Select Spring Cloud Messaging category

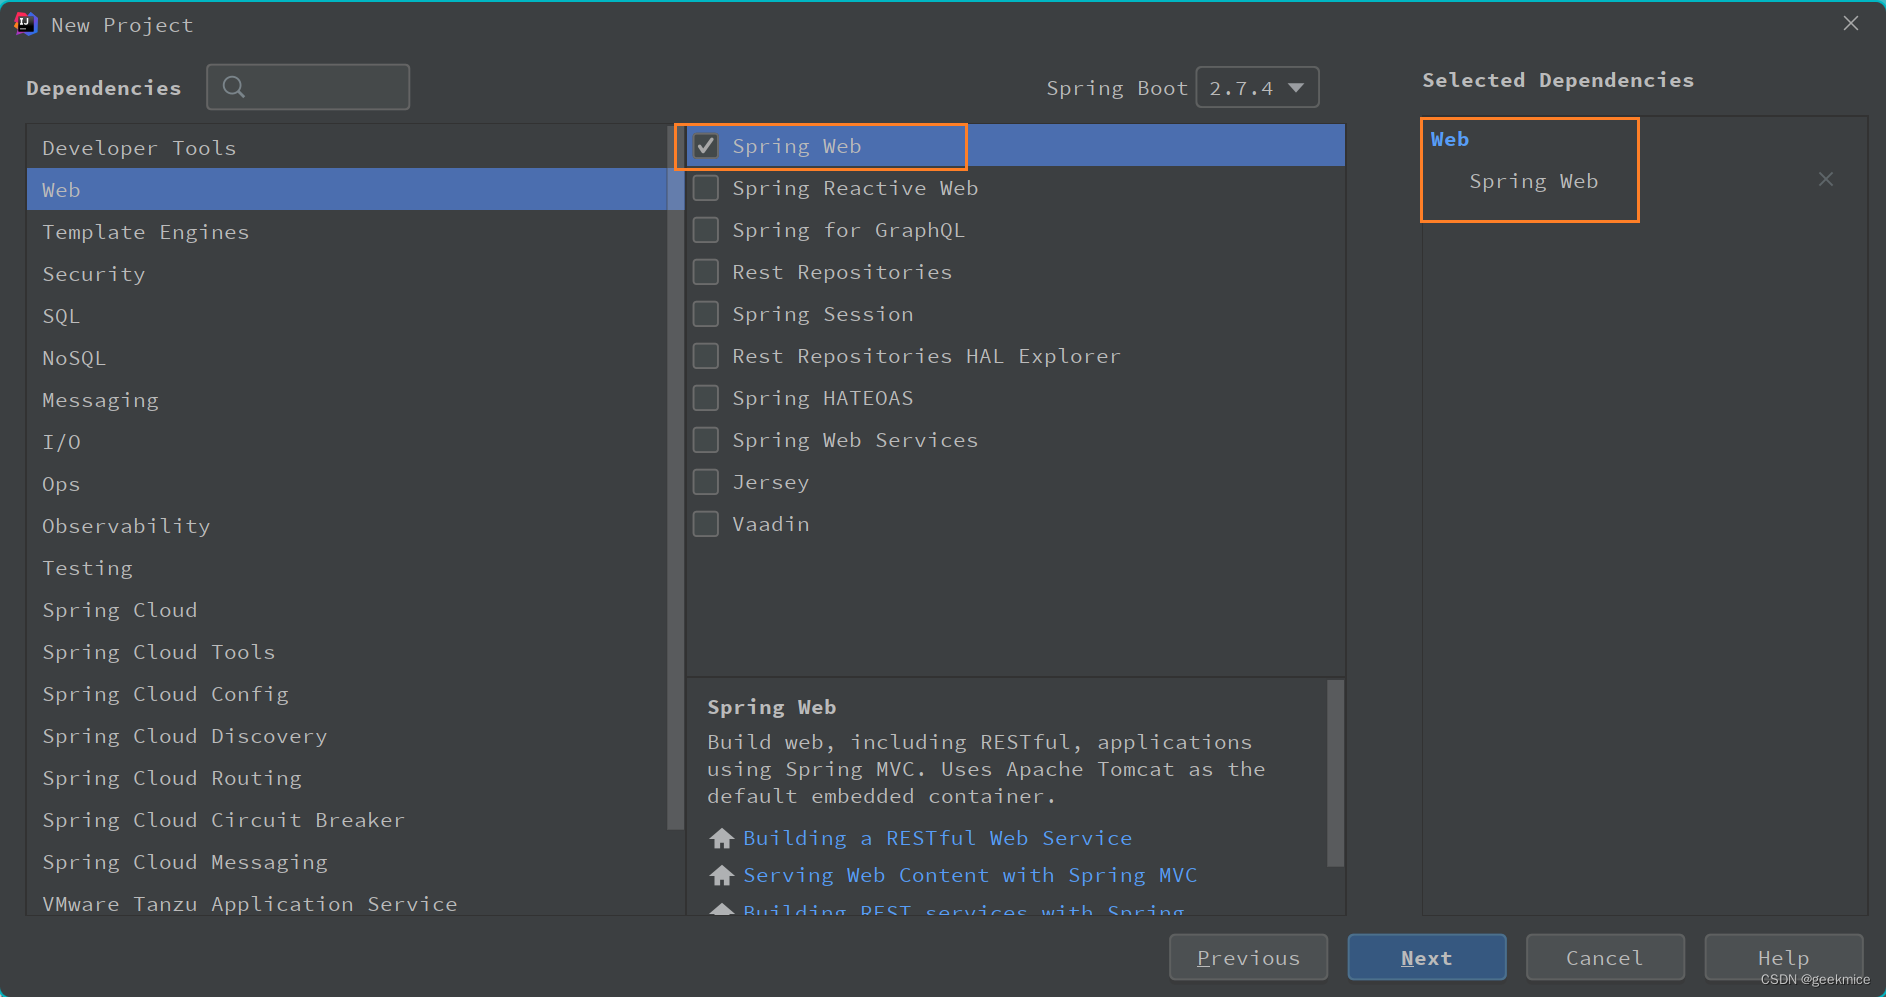click(347, 862)
